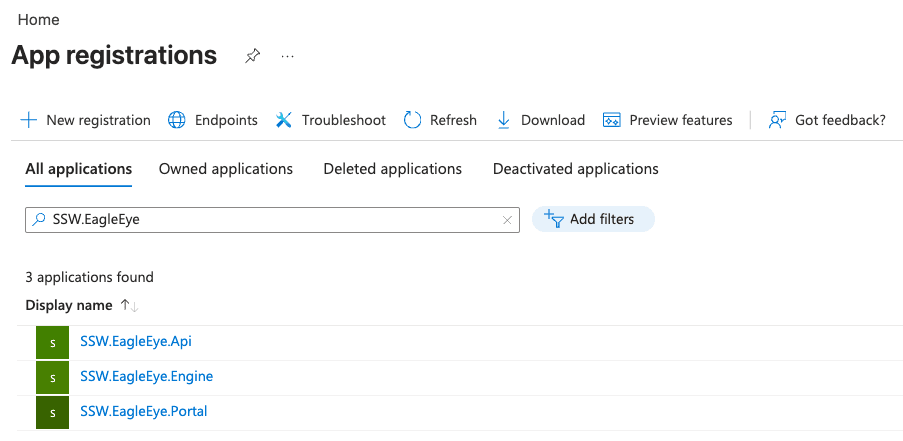This screenshot has height=441, width=903.
Task: Click the SSW.EagleEye.Portal green tile icon
Action: (x=52, y=412)
